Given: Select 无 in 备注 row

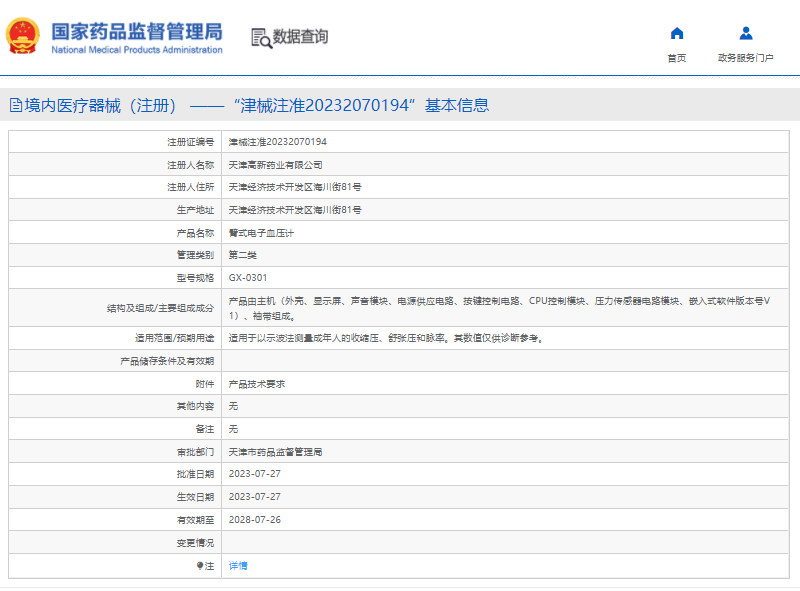Looking at the screenshot, I should 233,429.
